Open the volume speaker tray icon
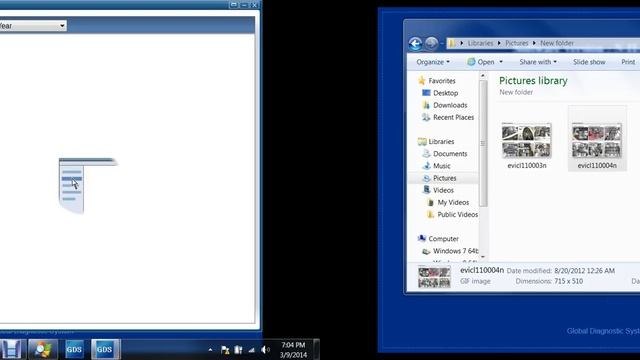The image size is (640, 360). [x=265, y=350]
